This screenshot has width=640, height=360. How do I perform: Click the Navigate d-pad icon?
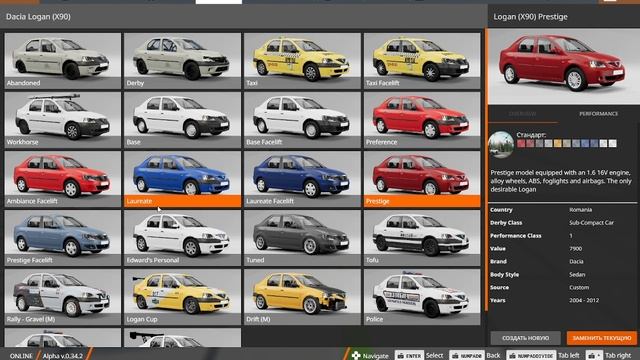pos(356,356)
